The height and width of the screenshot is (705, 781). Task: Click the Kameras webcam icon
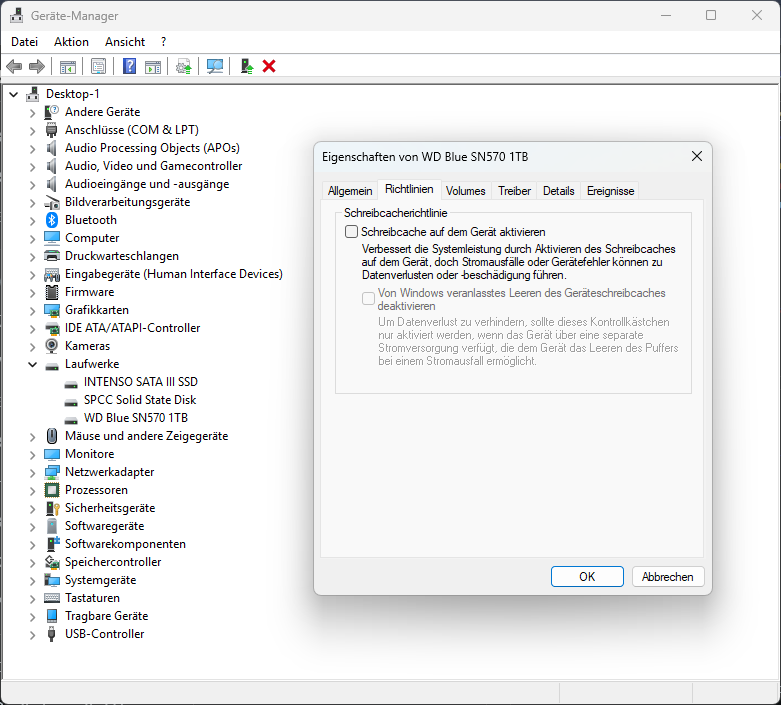click(52, 346)
